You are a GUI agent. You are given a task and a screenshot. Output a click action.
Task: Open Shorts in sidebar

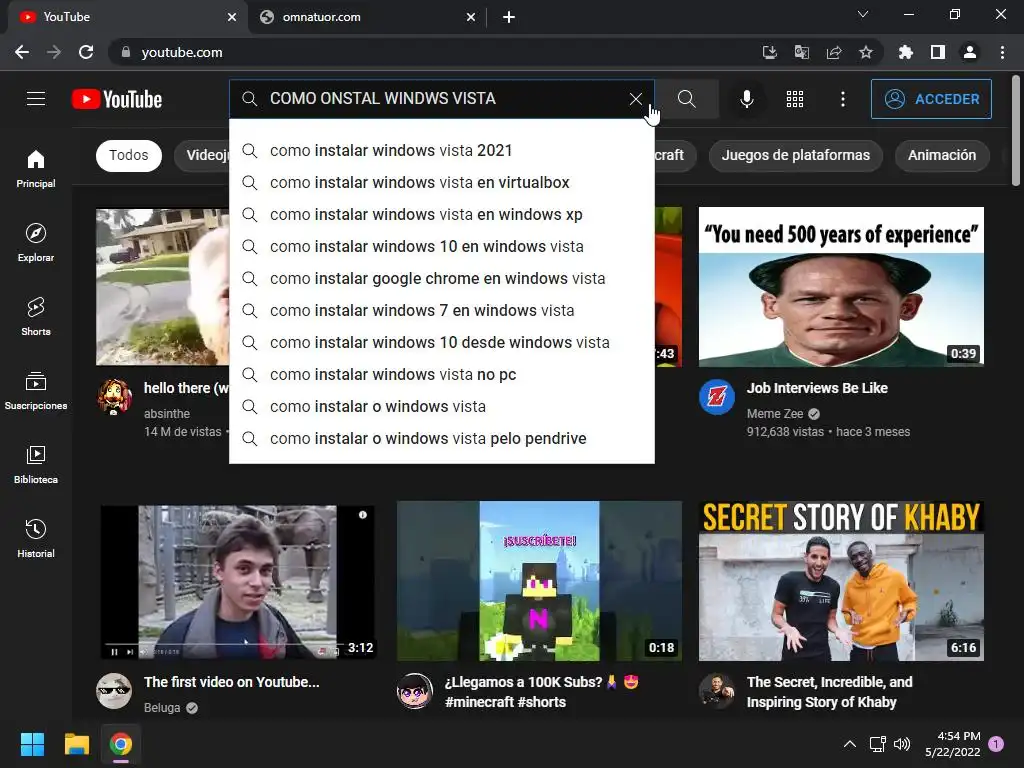coord(36,317)
